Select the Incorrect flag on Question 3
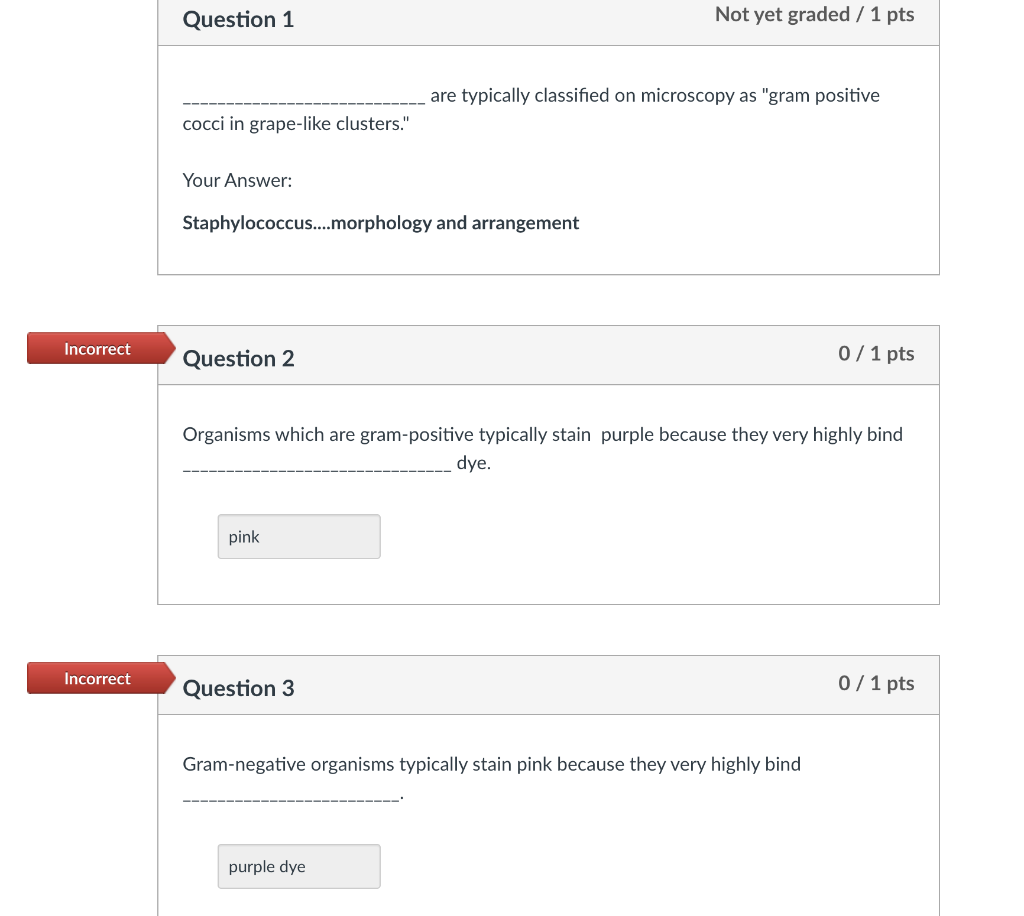1024x916 pixels. [96, 678]
